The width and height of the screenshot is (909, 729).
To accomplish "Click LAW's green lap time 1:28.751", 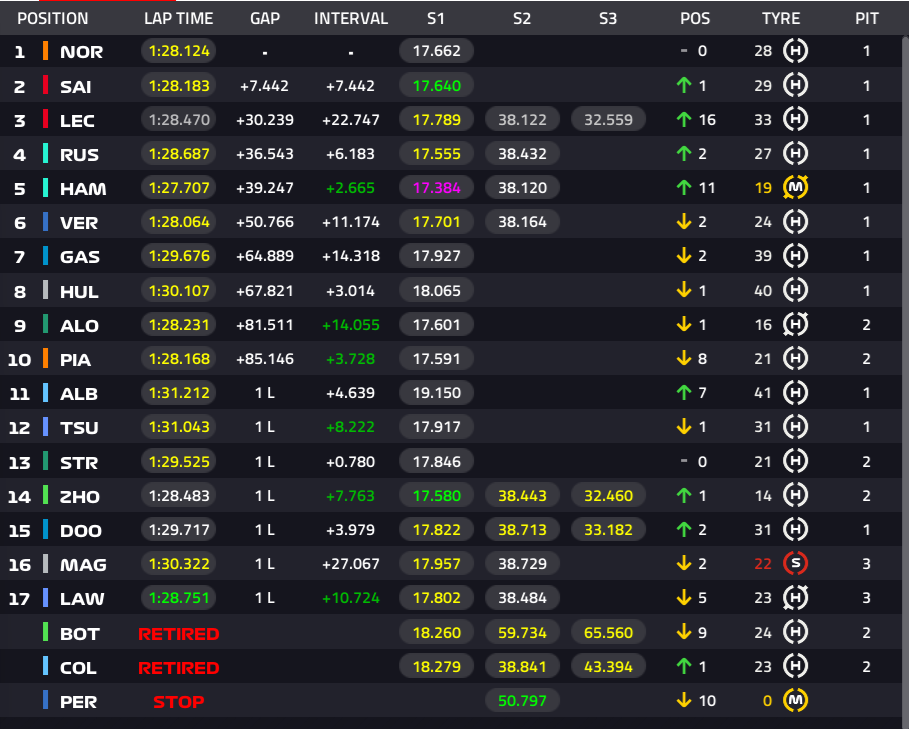I will click(179, 597).
